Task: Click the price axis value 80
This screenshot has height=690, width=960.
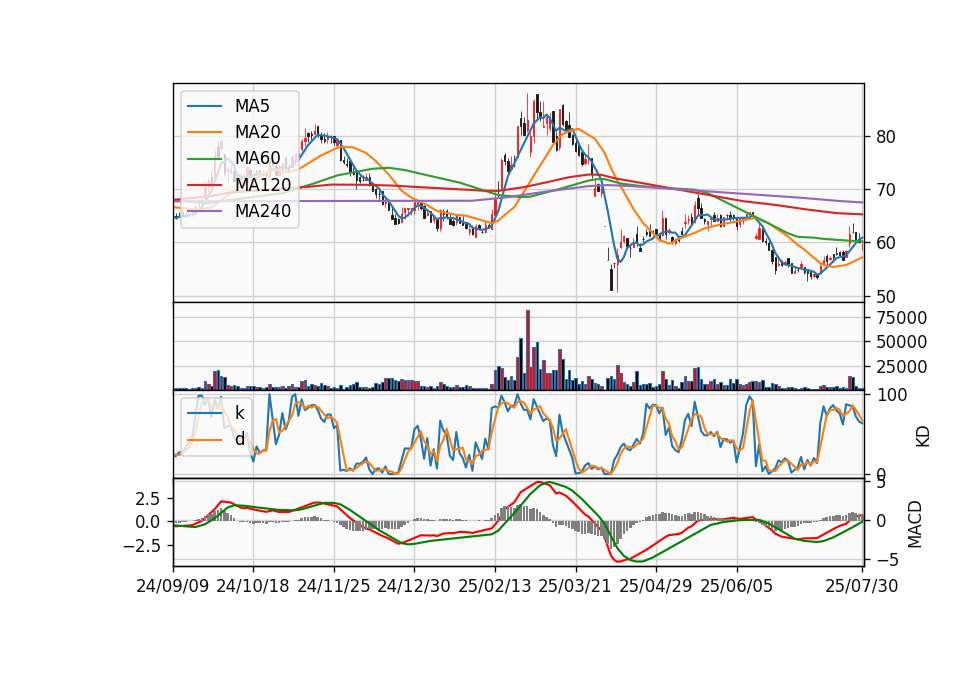Action: click(886, 137)
